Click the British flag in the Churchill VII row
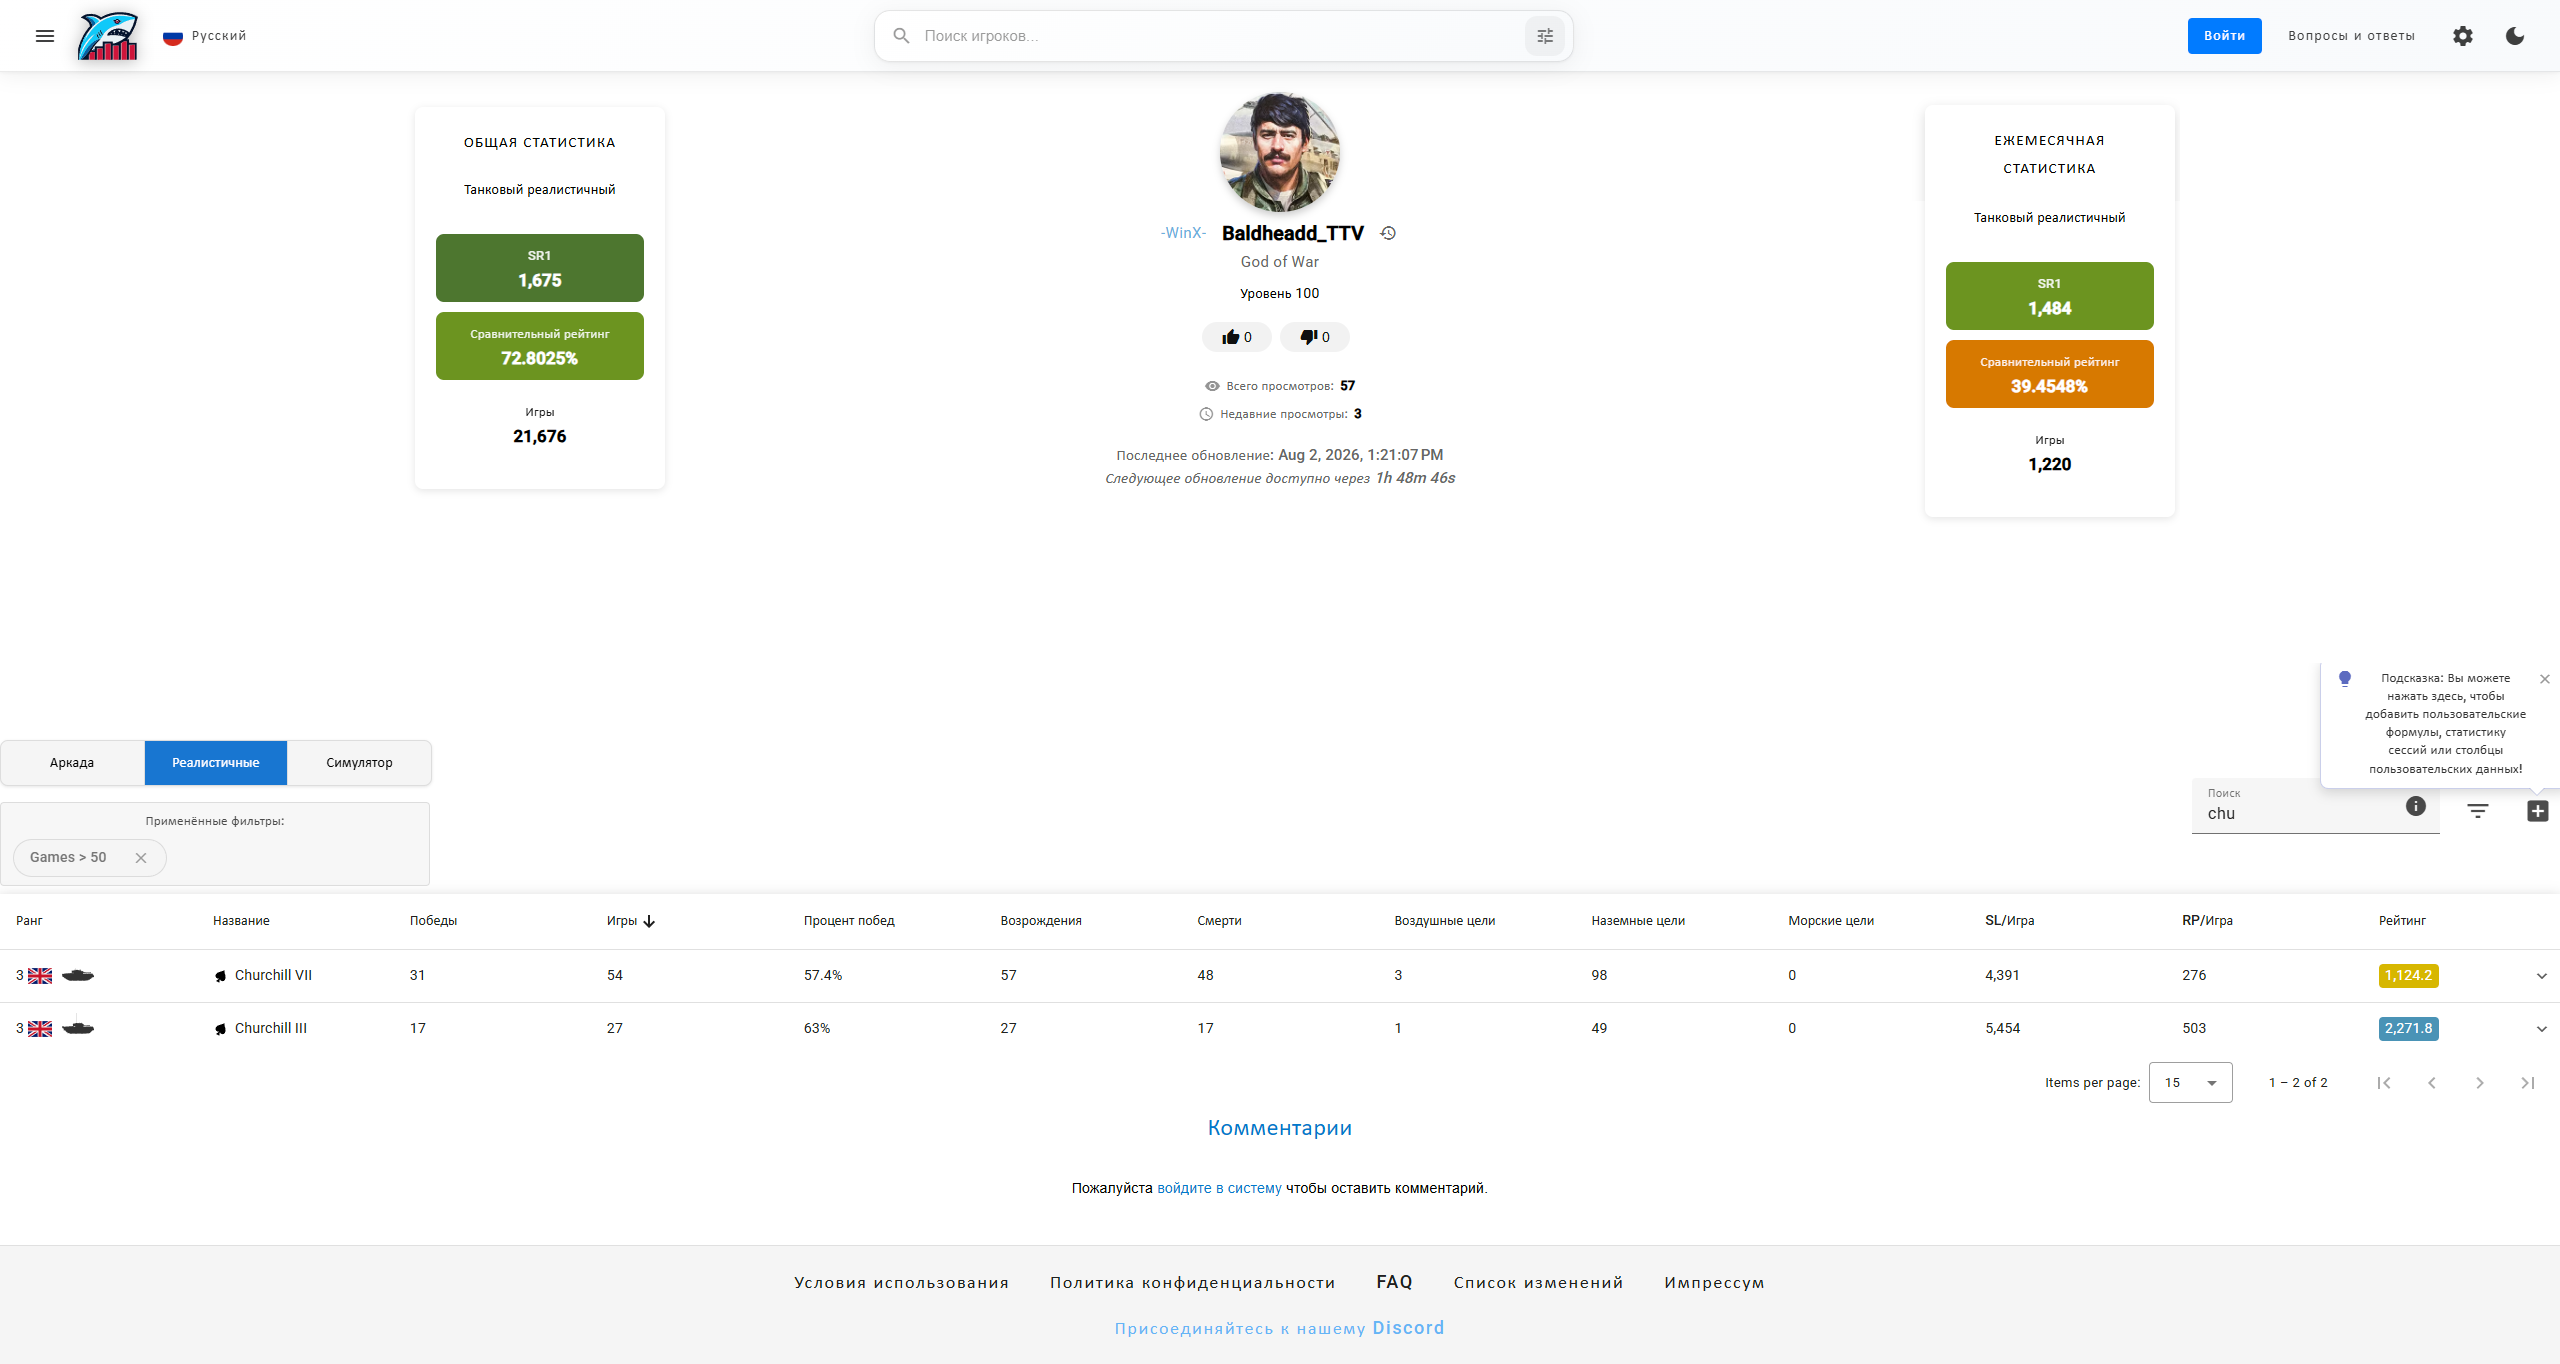The height and width of the screenshot is (1364, 2560). 40,976
